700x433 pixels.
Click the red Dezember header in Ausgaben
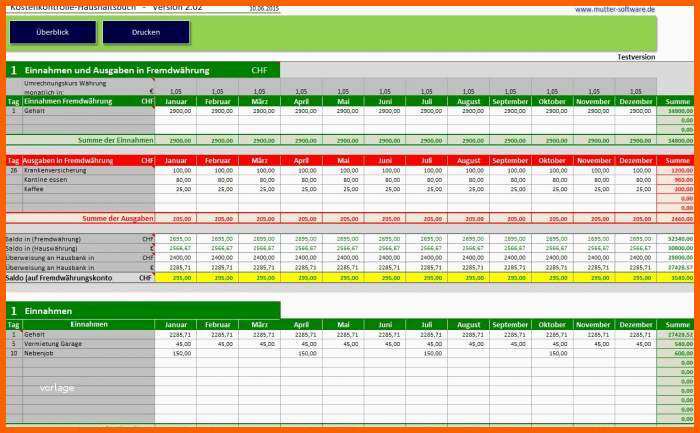pos(636,160)
